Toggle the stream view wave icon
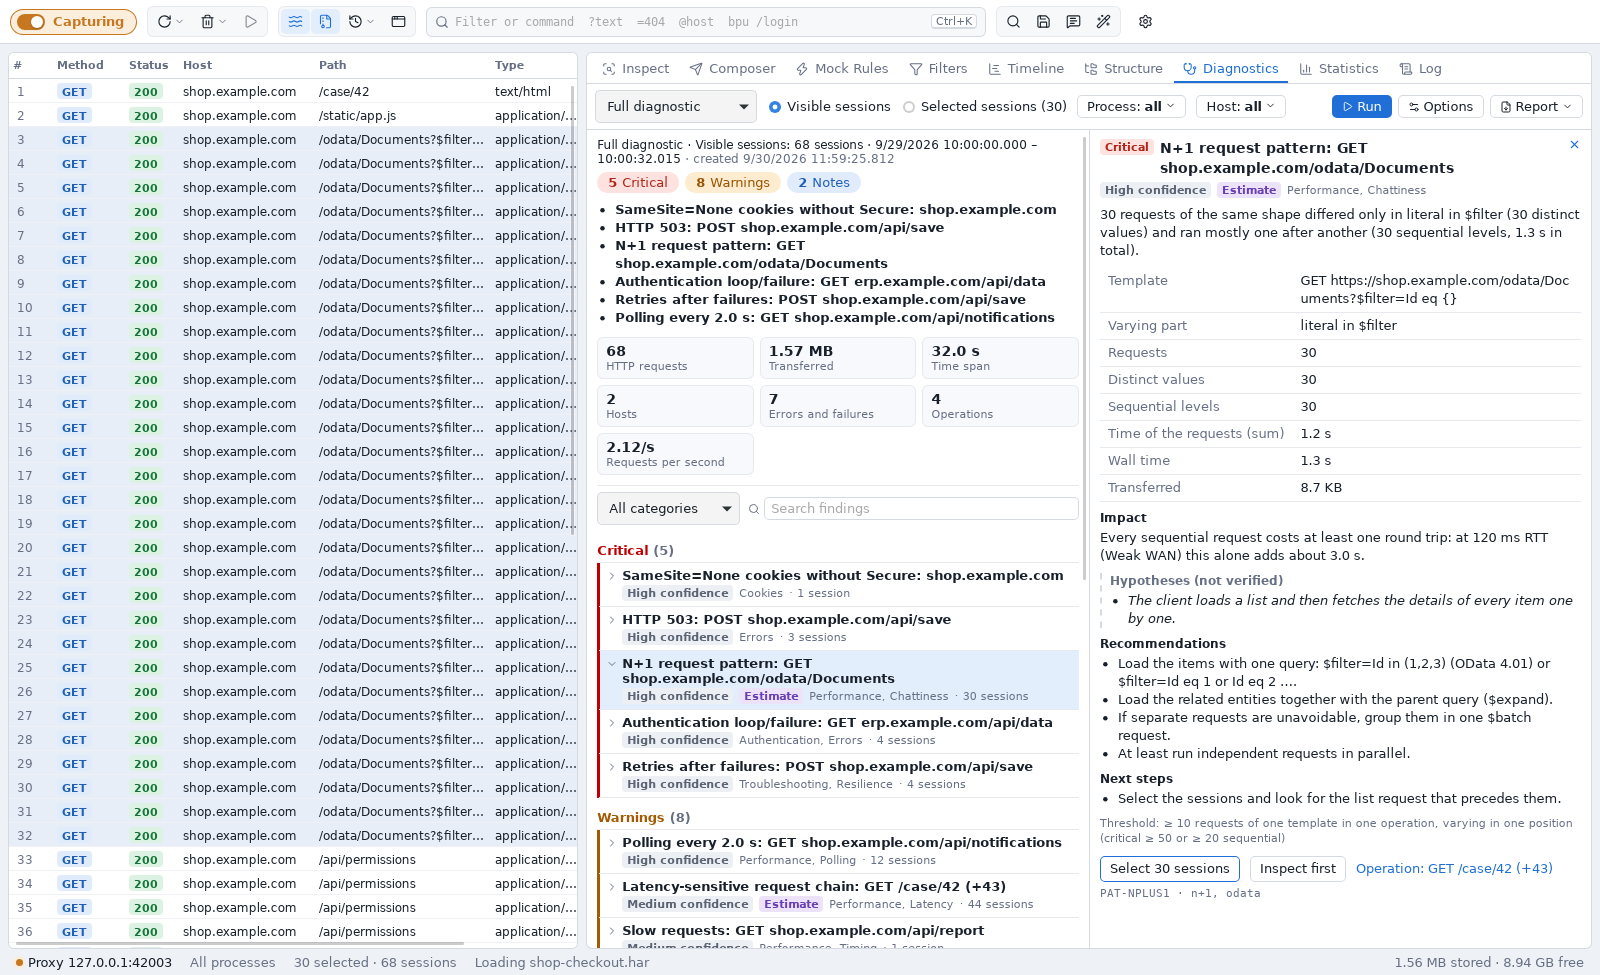 coord(295,21)
